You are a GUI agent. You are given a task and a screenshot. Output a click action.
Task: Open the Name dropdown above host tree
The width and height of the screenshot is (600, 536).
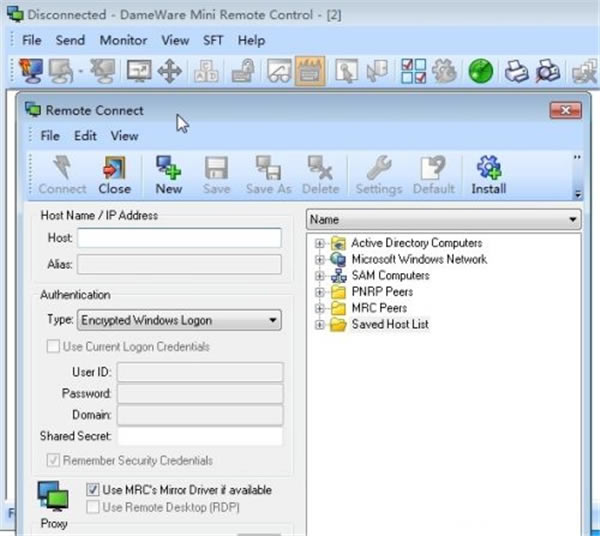click(573, 219)
